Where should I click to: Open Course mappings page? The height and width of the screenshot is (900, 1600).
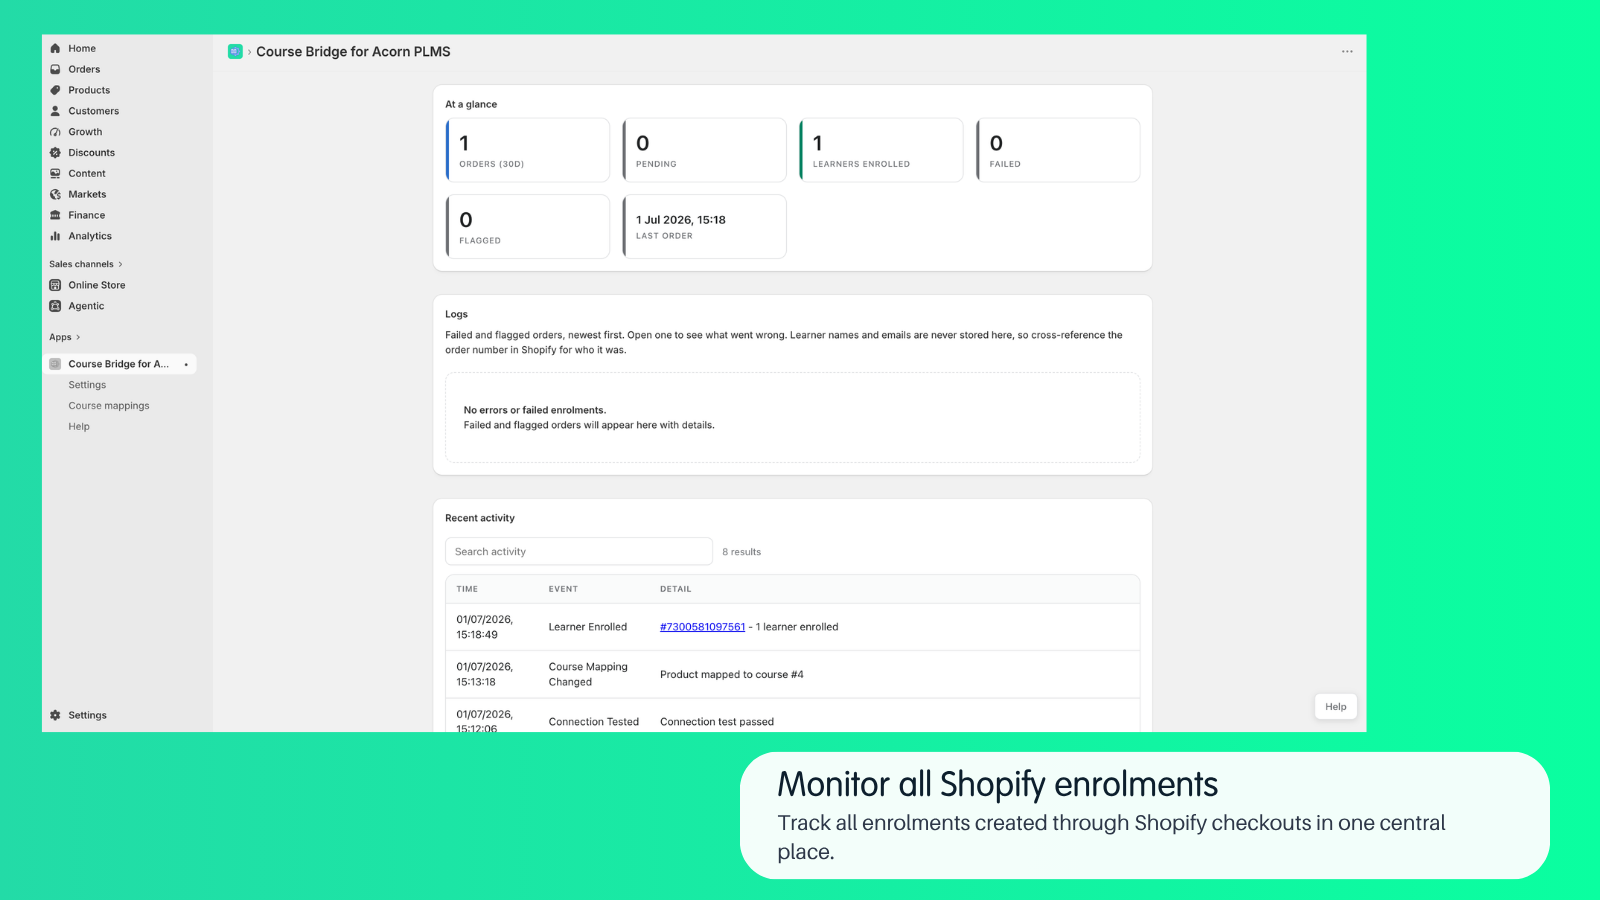click(109, 406)
